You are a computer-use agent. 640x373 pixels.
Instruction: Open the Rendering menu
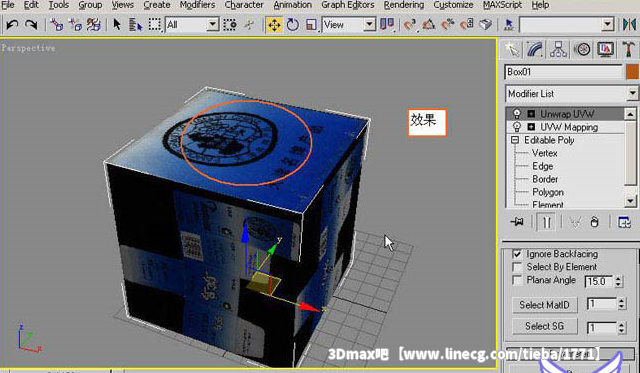click(403, 5)
